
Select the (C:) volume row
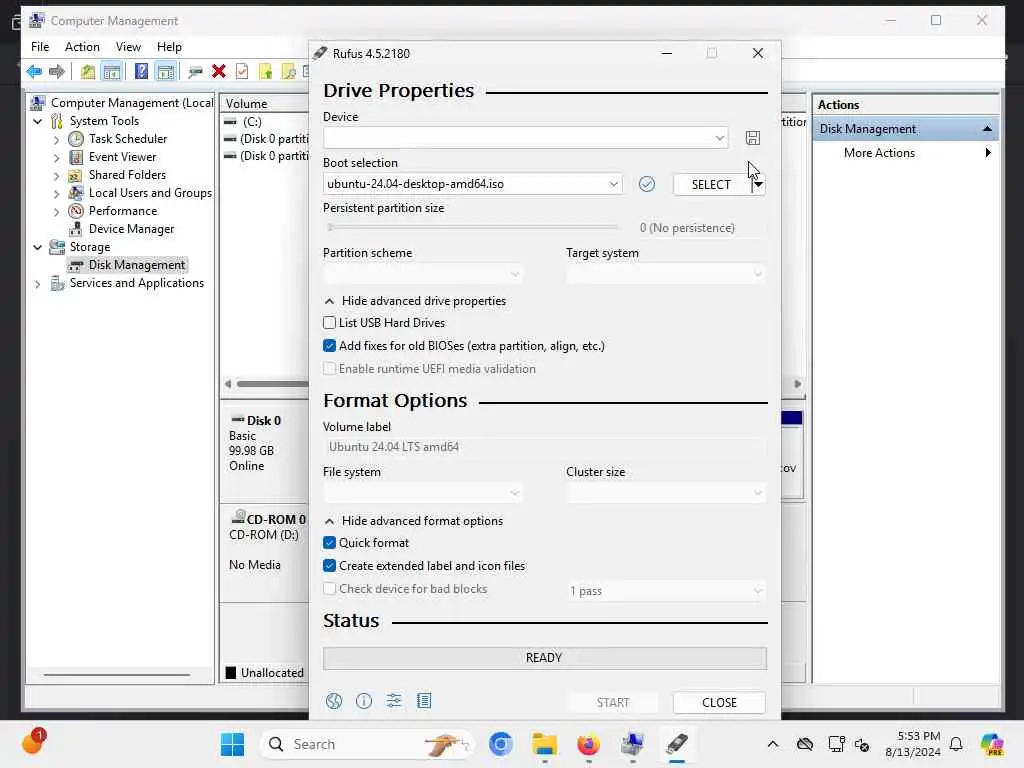point(251,122)
